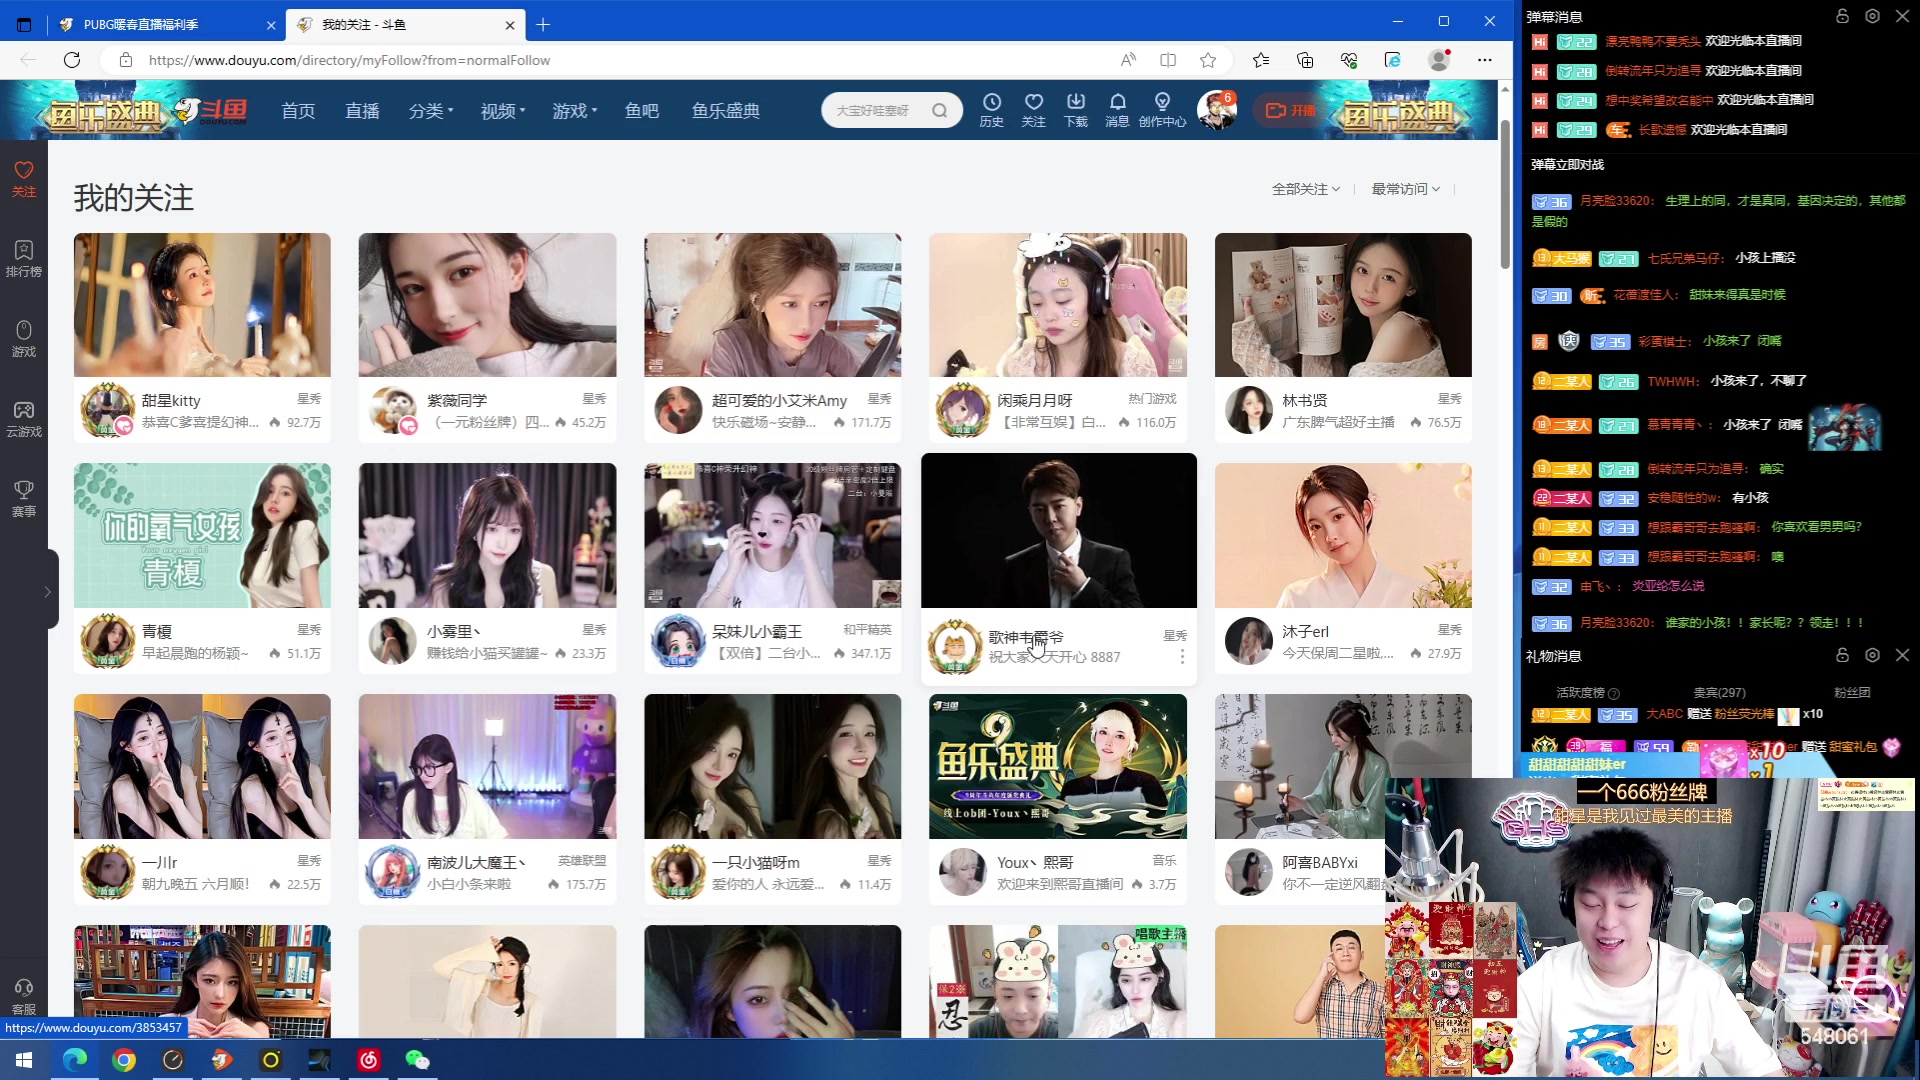Open the browser profile icon

1439,60
